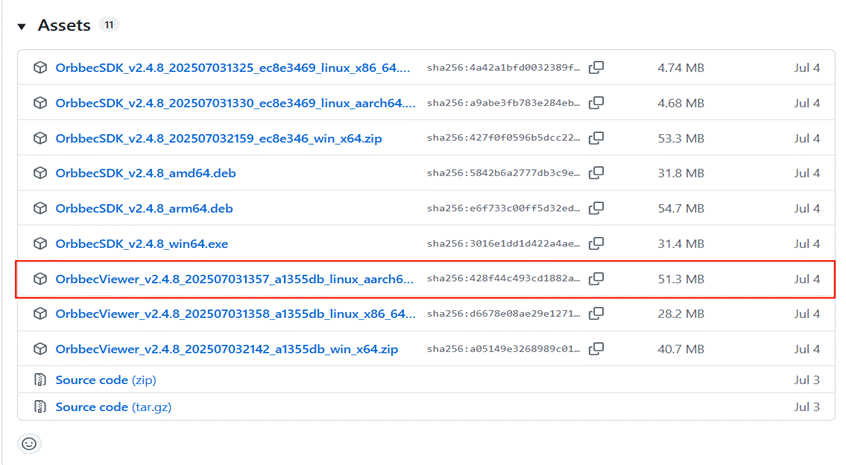Download OrbbecSDK_v2.4.8_amd64.deb

146,173
